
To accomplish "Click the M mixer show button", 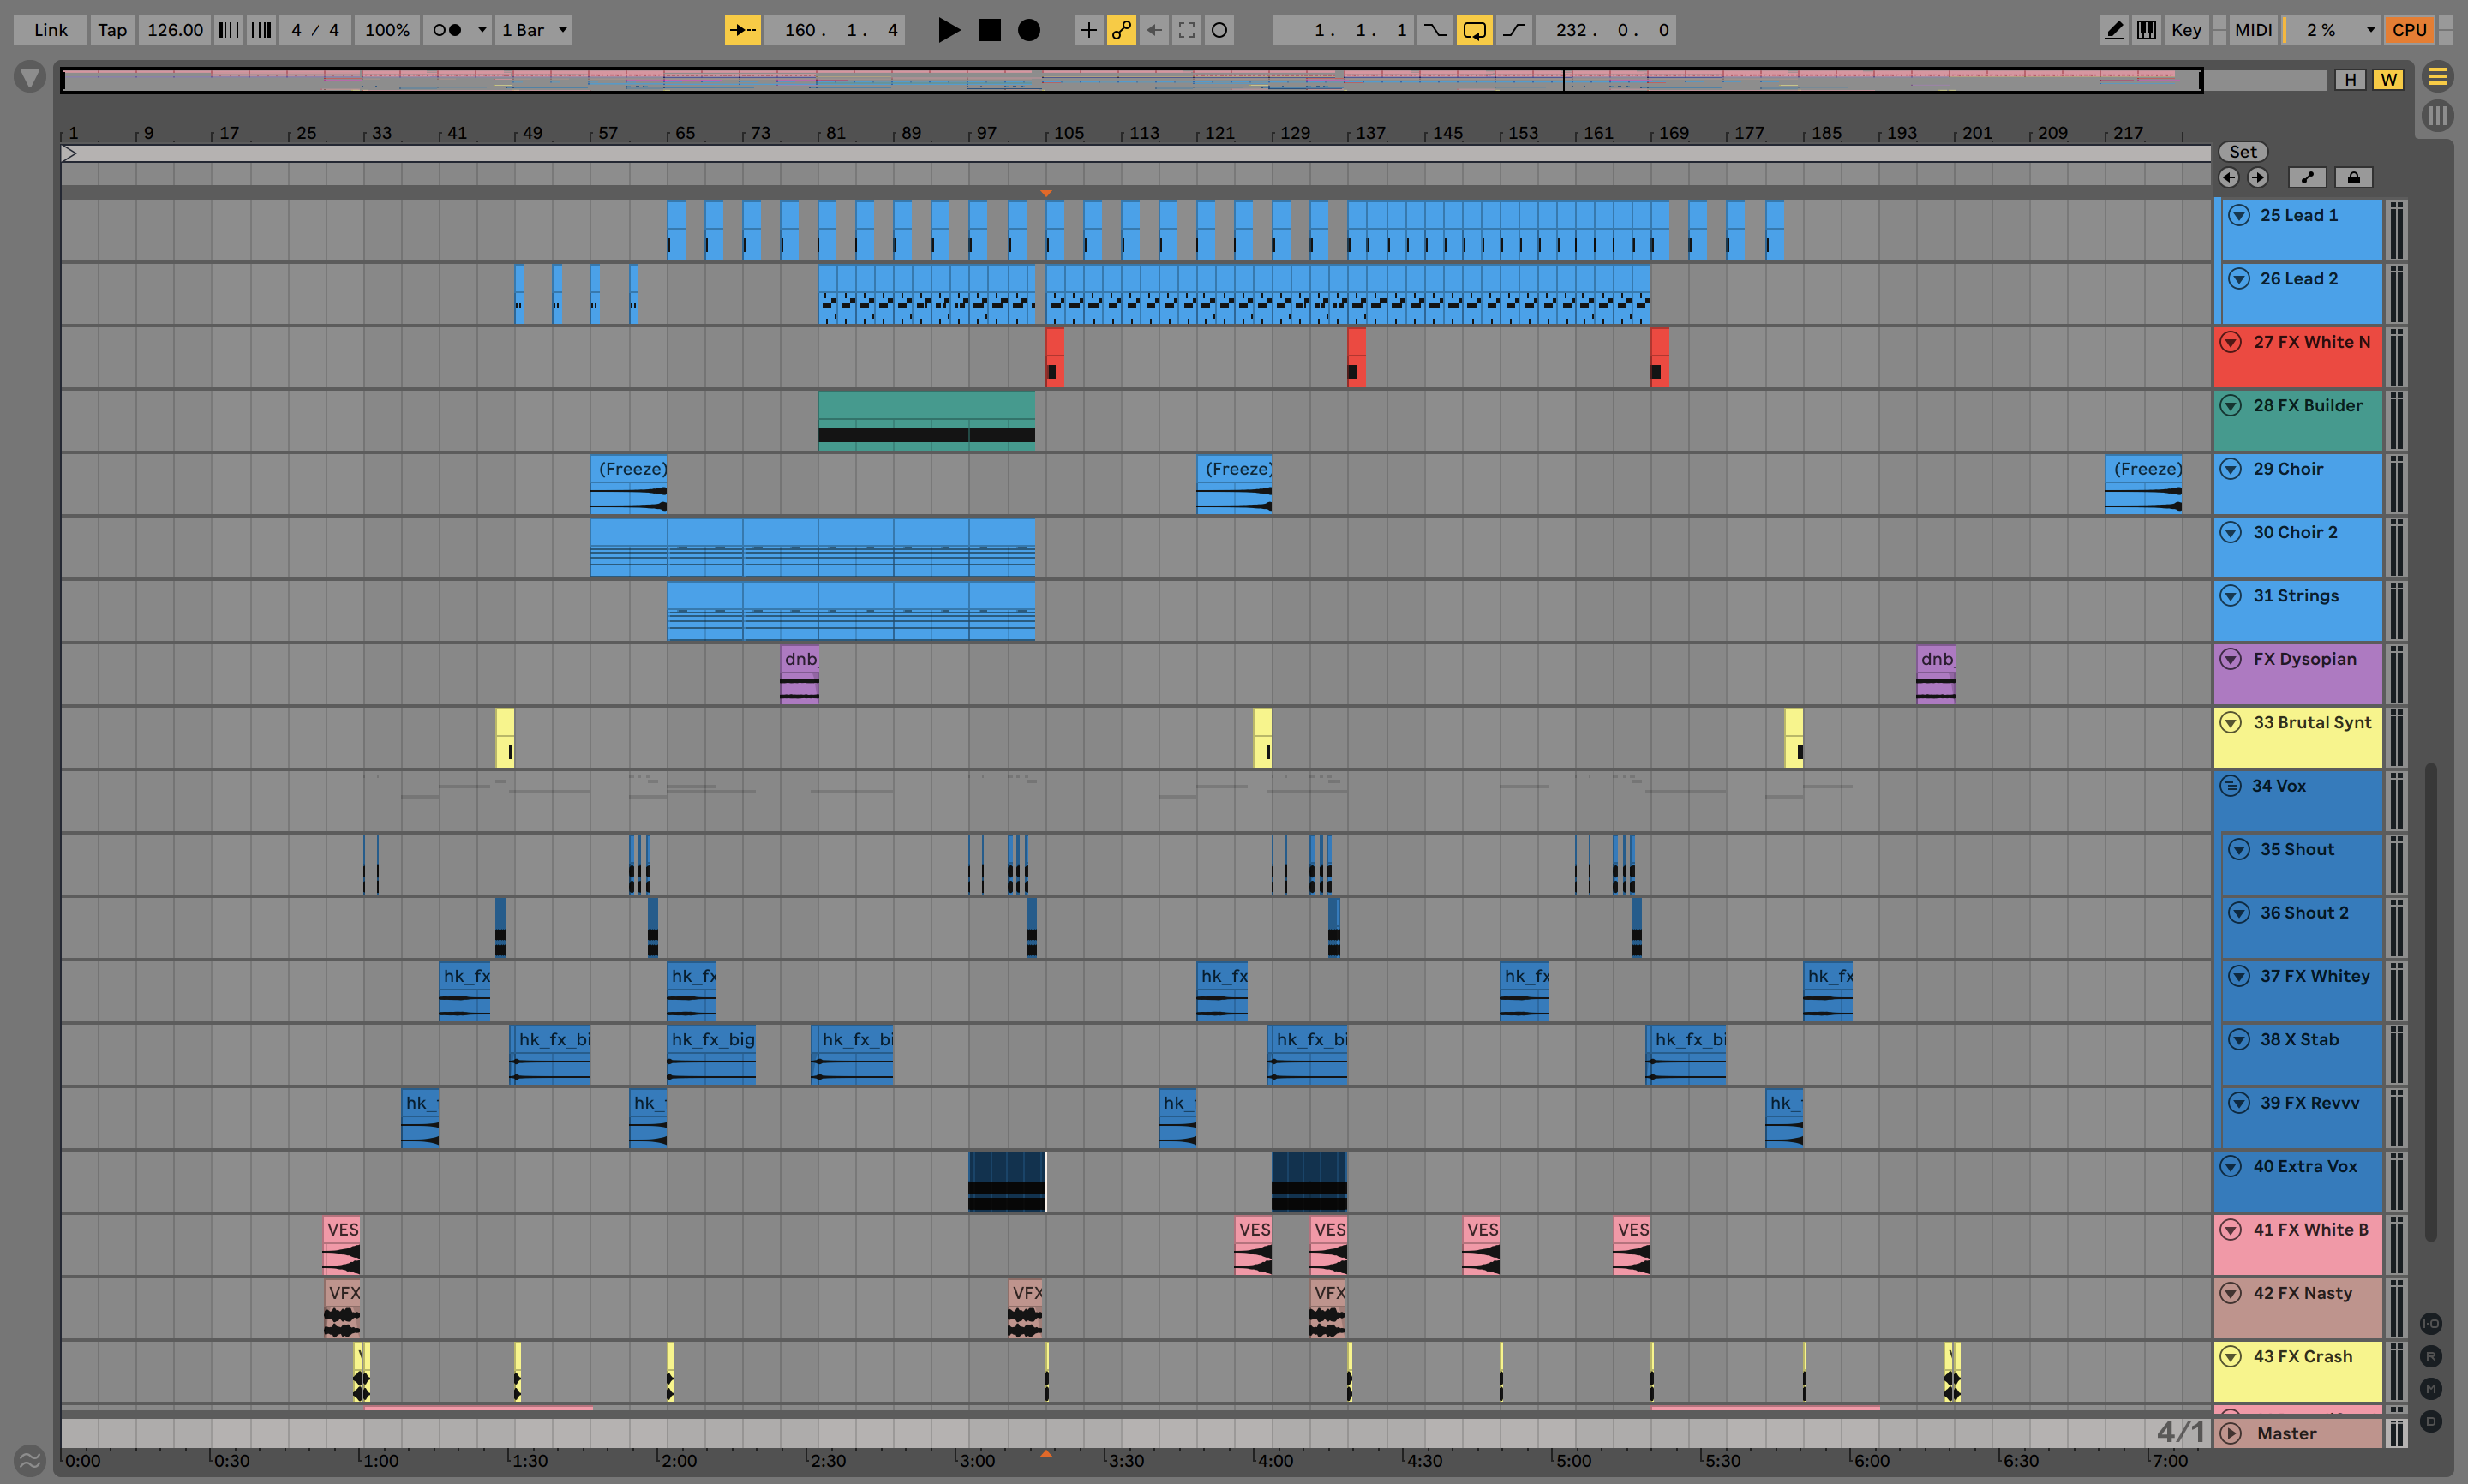I will [x=2431, y=1389].
